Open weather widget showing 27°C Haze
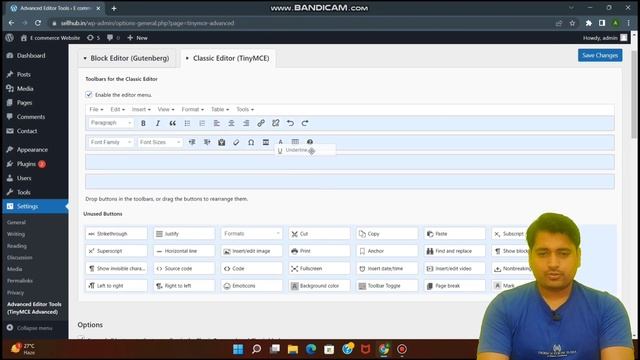 [x=24, y=349]
